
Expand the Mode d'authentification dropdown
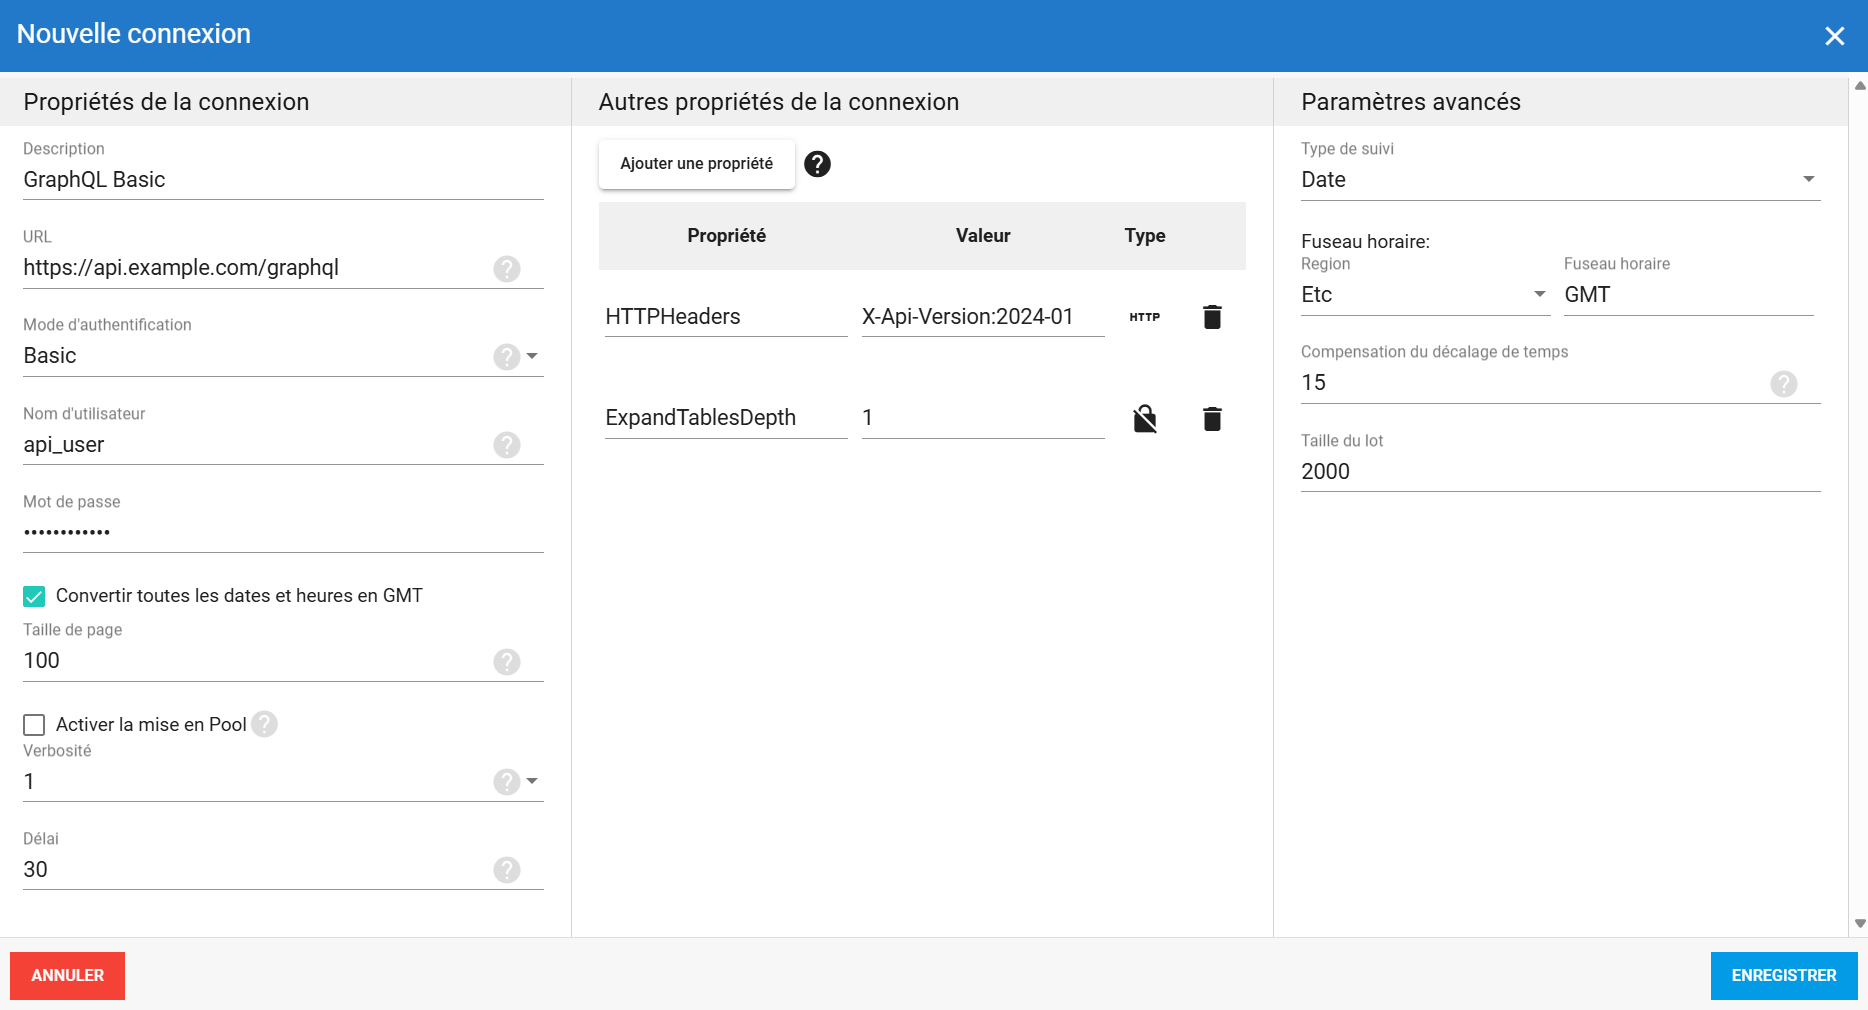(532, 356)
